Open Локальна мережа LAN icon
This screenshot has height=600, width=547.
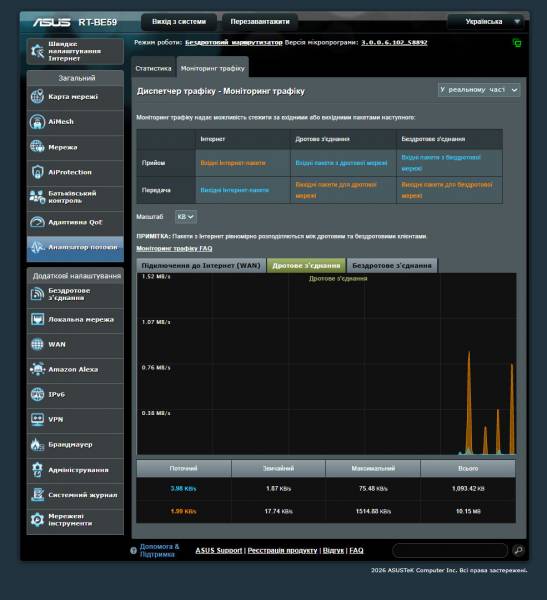(38, 319)
